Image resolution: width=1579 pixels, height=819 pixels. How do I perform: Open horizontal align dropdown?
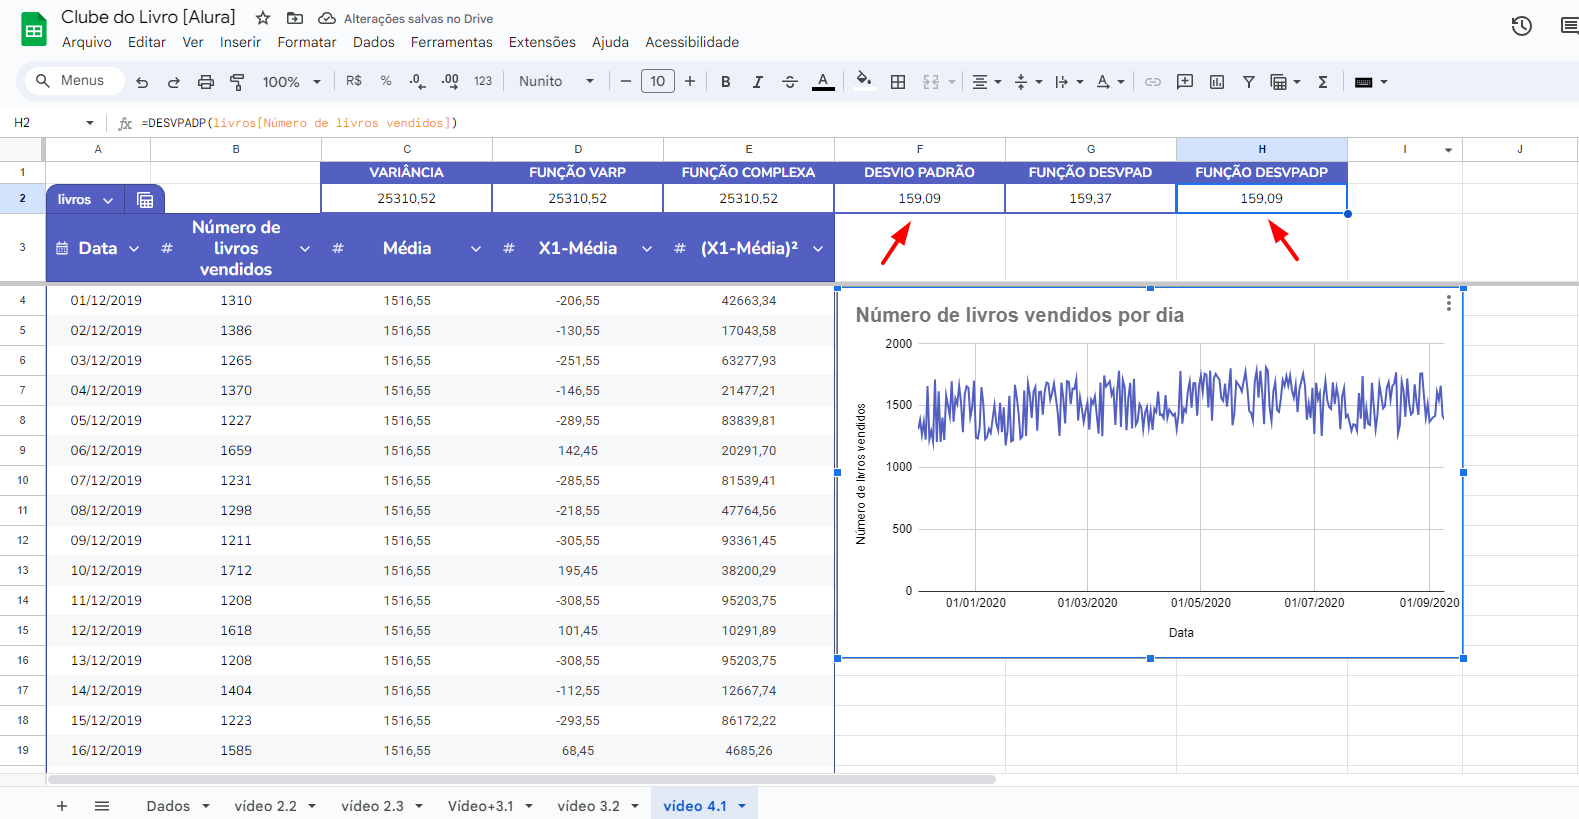(987, 82)
